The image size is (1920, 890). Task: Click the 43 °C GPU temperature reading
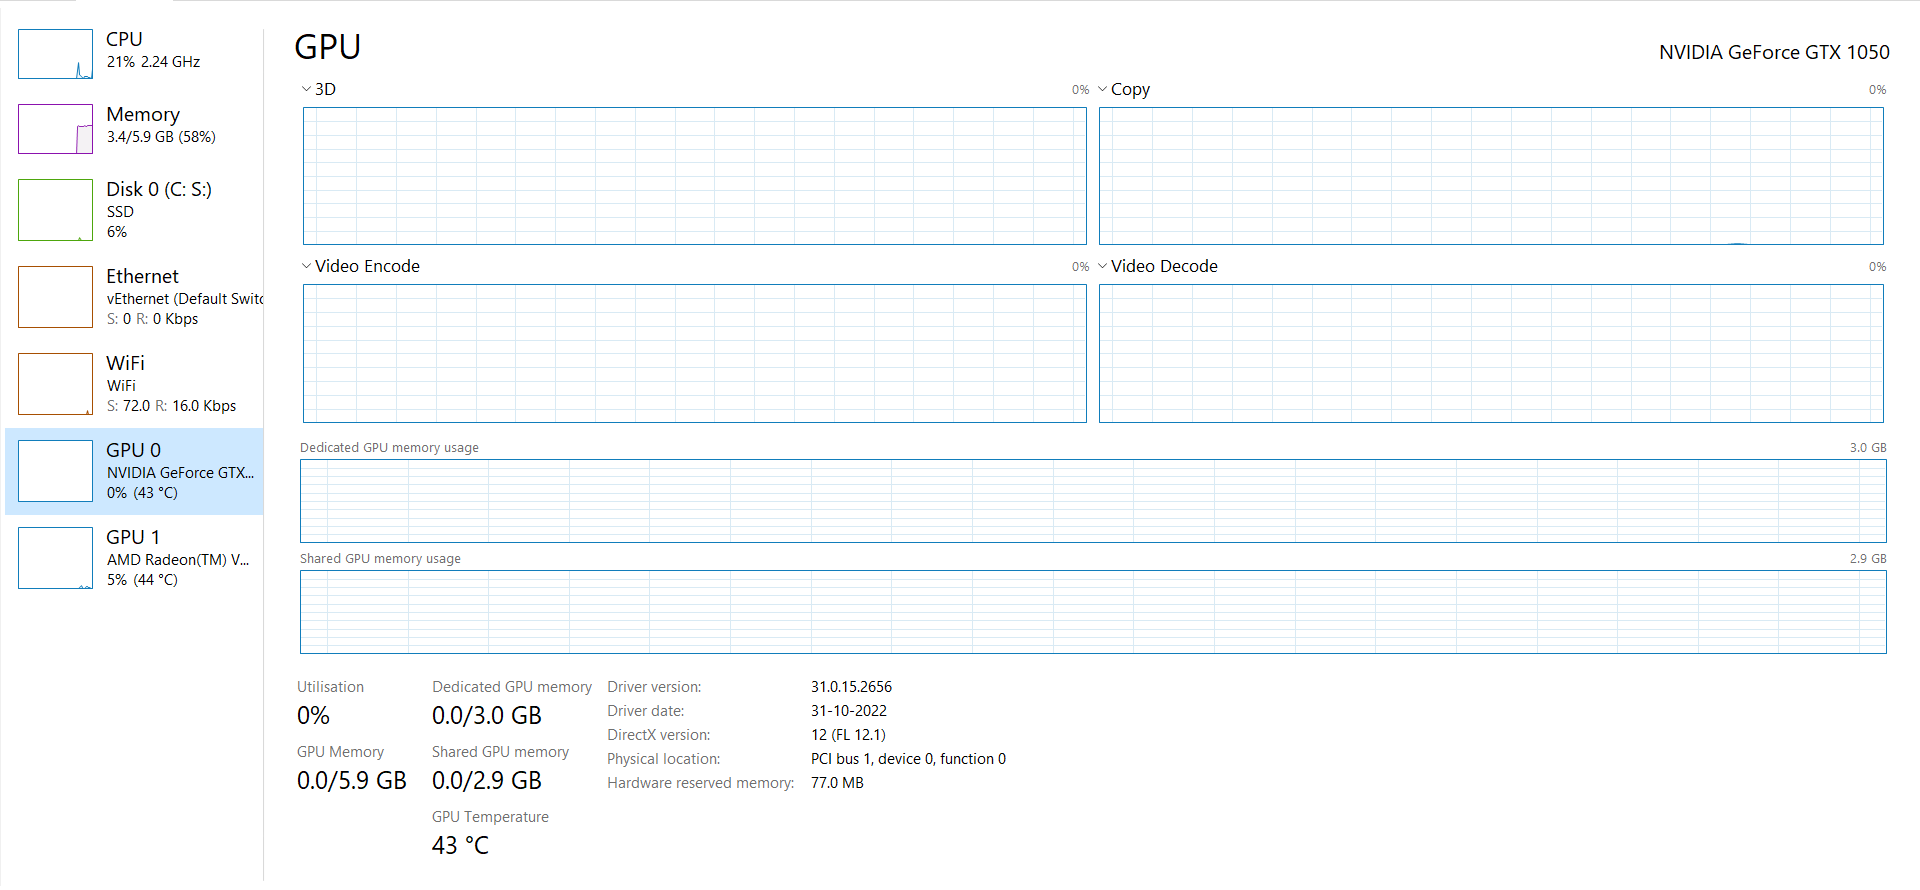coord(460,846)
